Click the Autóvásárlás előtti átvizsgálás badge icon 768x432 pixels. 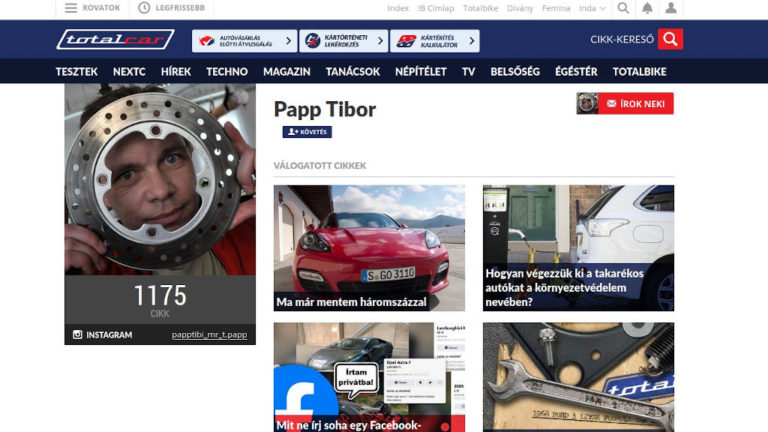[207, 41]
